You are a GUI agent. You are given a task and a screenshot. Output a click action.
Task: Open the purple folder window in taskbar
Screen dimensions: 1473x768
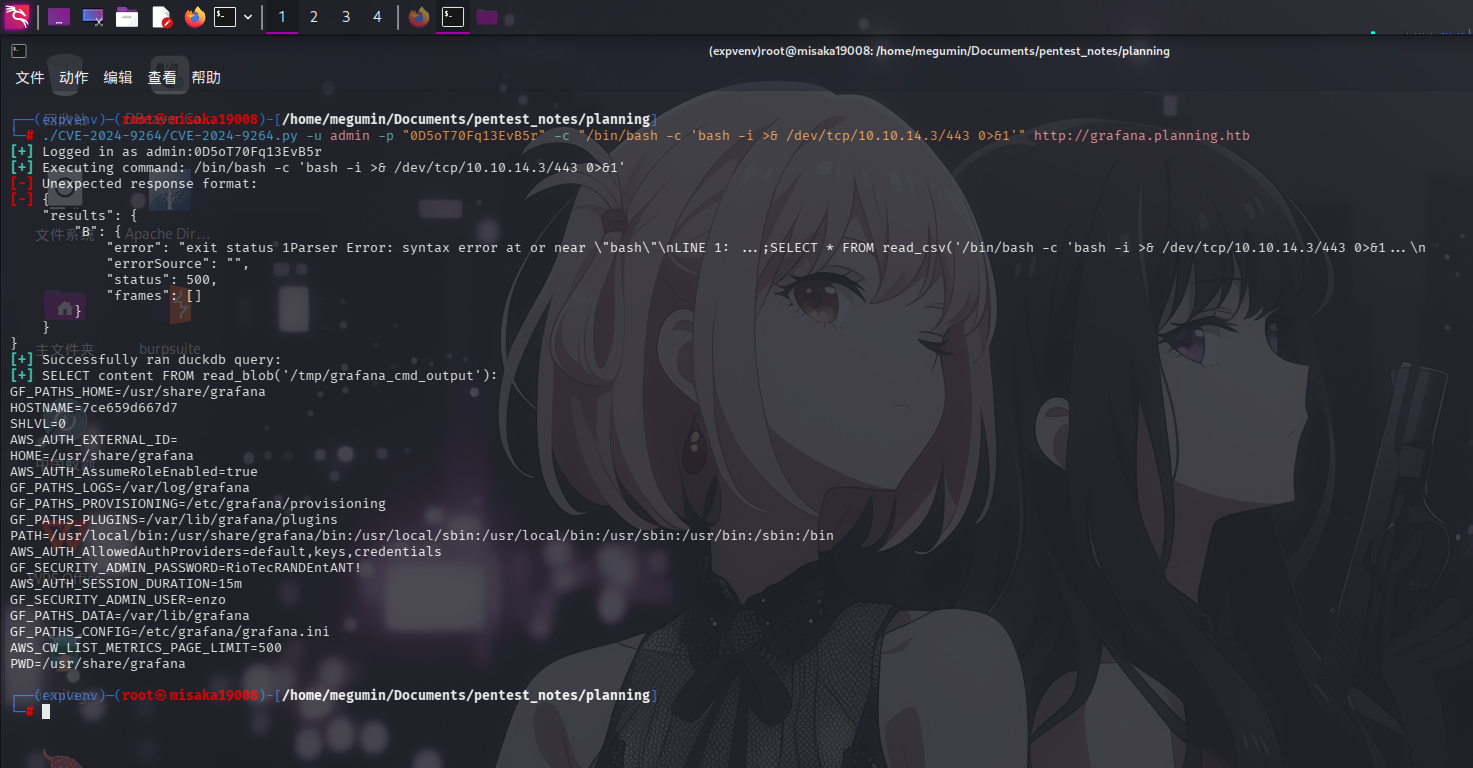[487, 17]
